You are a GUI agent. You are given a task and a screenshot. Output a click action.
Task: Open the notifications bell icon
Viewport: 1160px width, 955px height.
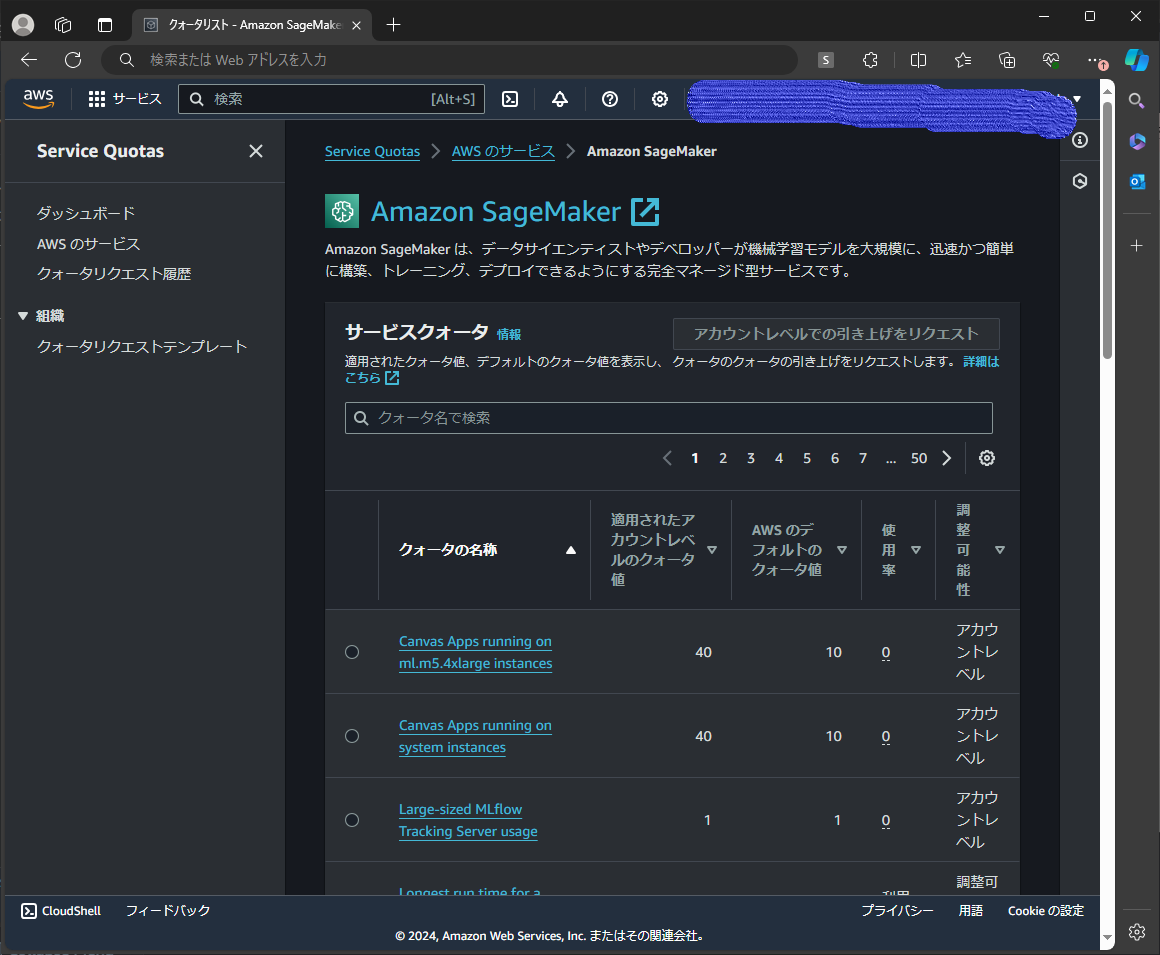(x=560, y=99)
